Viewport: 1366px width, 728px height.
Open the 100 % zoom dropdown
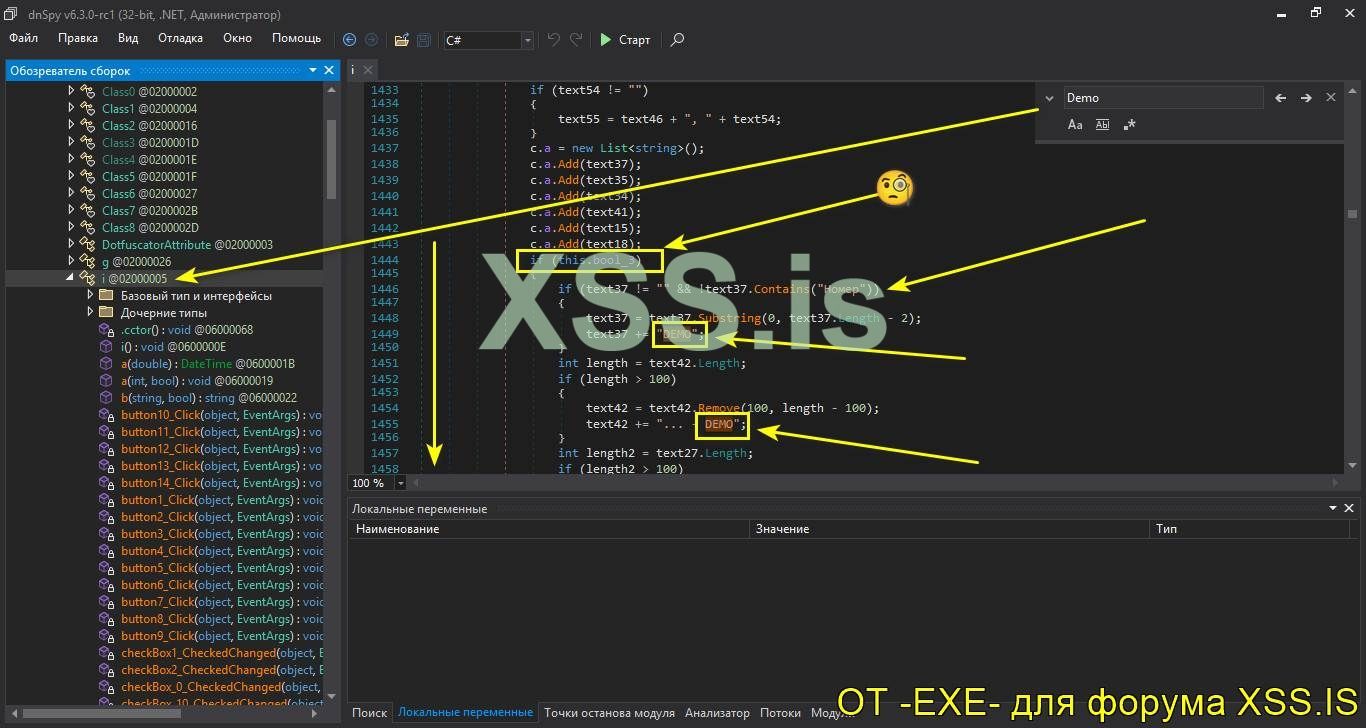(x=401, y=483)
